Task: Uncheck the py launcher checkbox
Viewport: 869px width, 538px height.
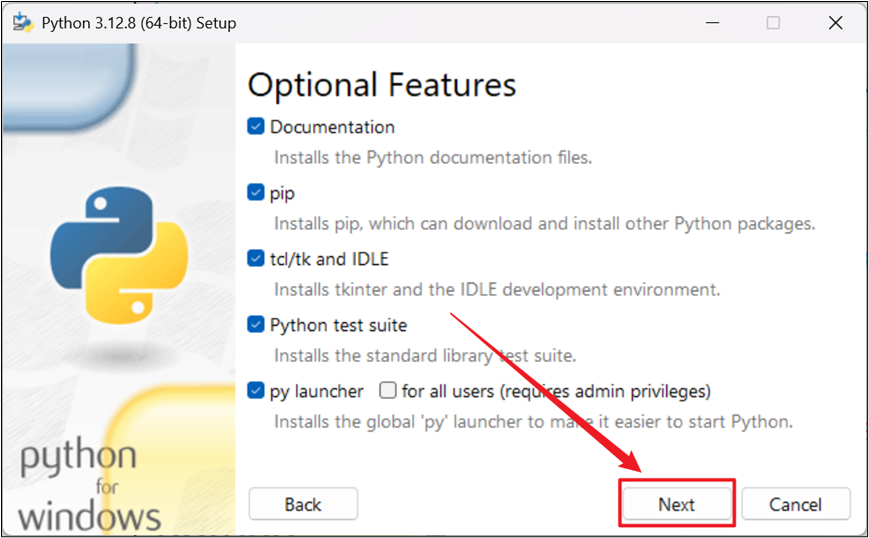Action: pyautogui.click(x=255, y=391)
